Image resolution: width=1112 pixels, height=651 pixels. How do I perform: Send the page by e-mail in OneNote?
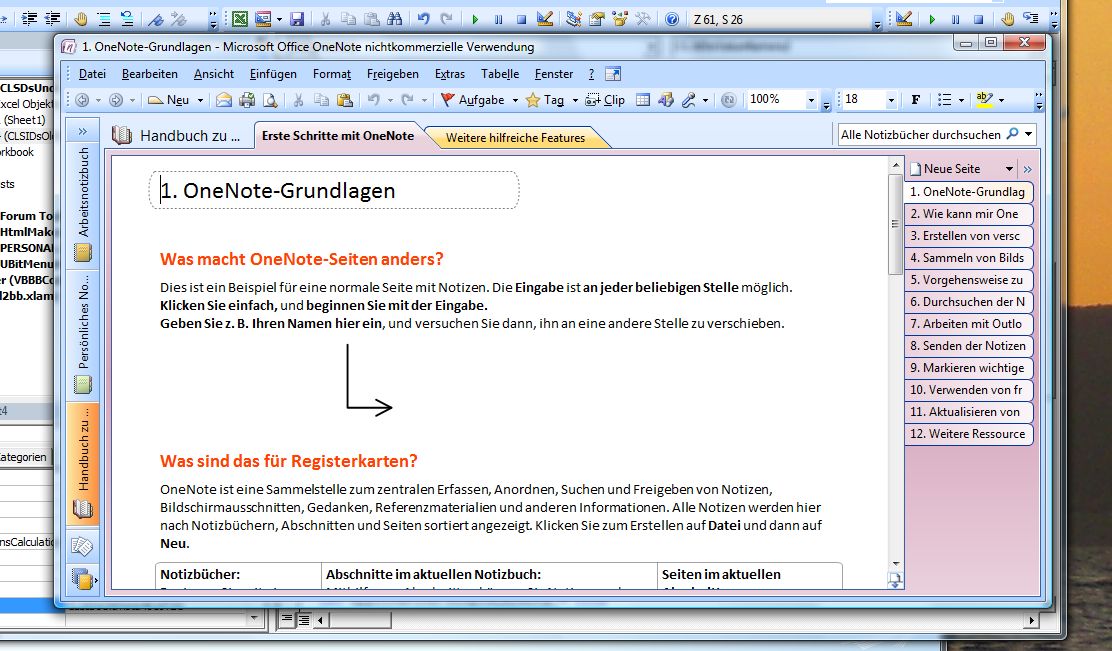tap(224, 100)
